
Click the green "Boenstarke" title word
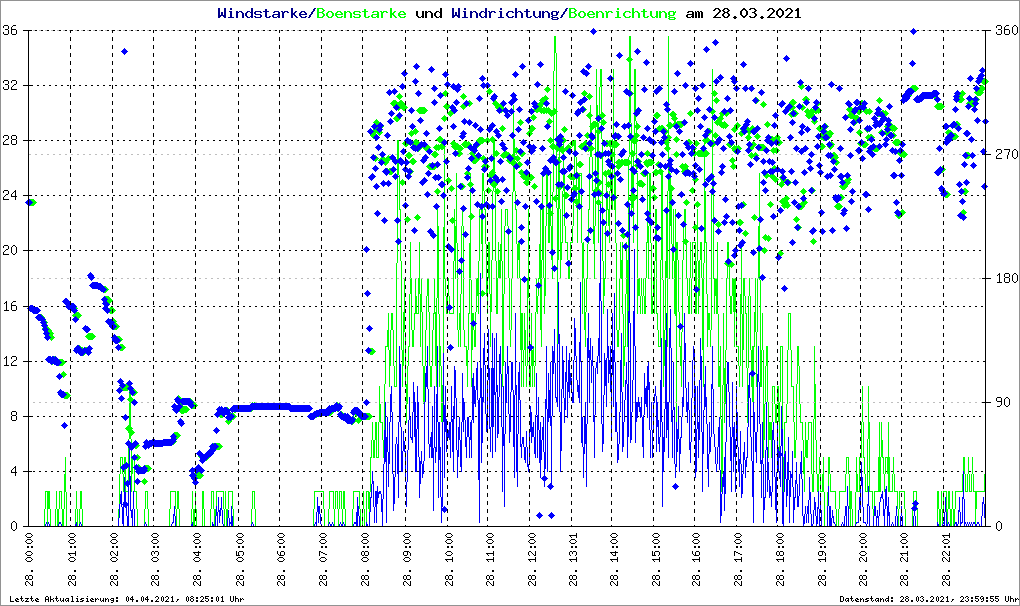(x=361, y=14)
